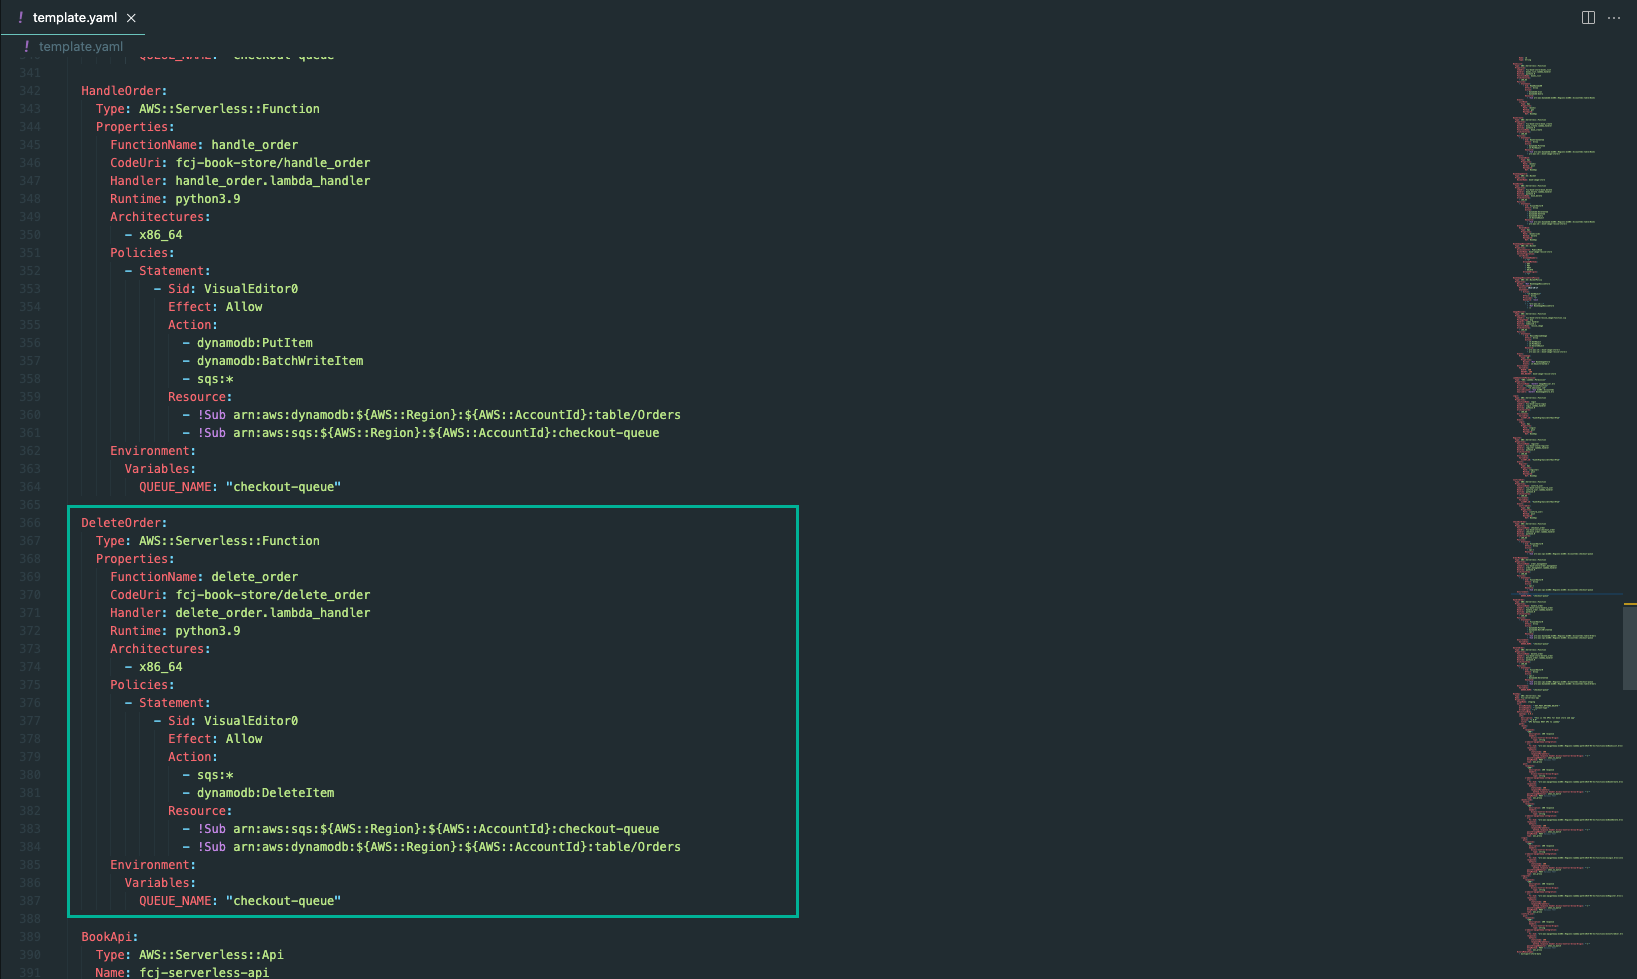Image resolution: width=1637 pixels, height=979 pixels.
Task: Click 'Sid: VisualEditor0' on line 377
Action: [233, 721]
